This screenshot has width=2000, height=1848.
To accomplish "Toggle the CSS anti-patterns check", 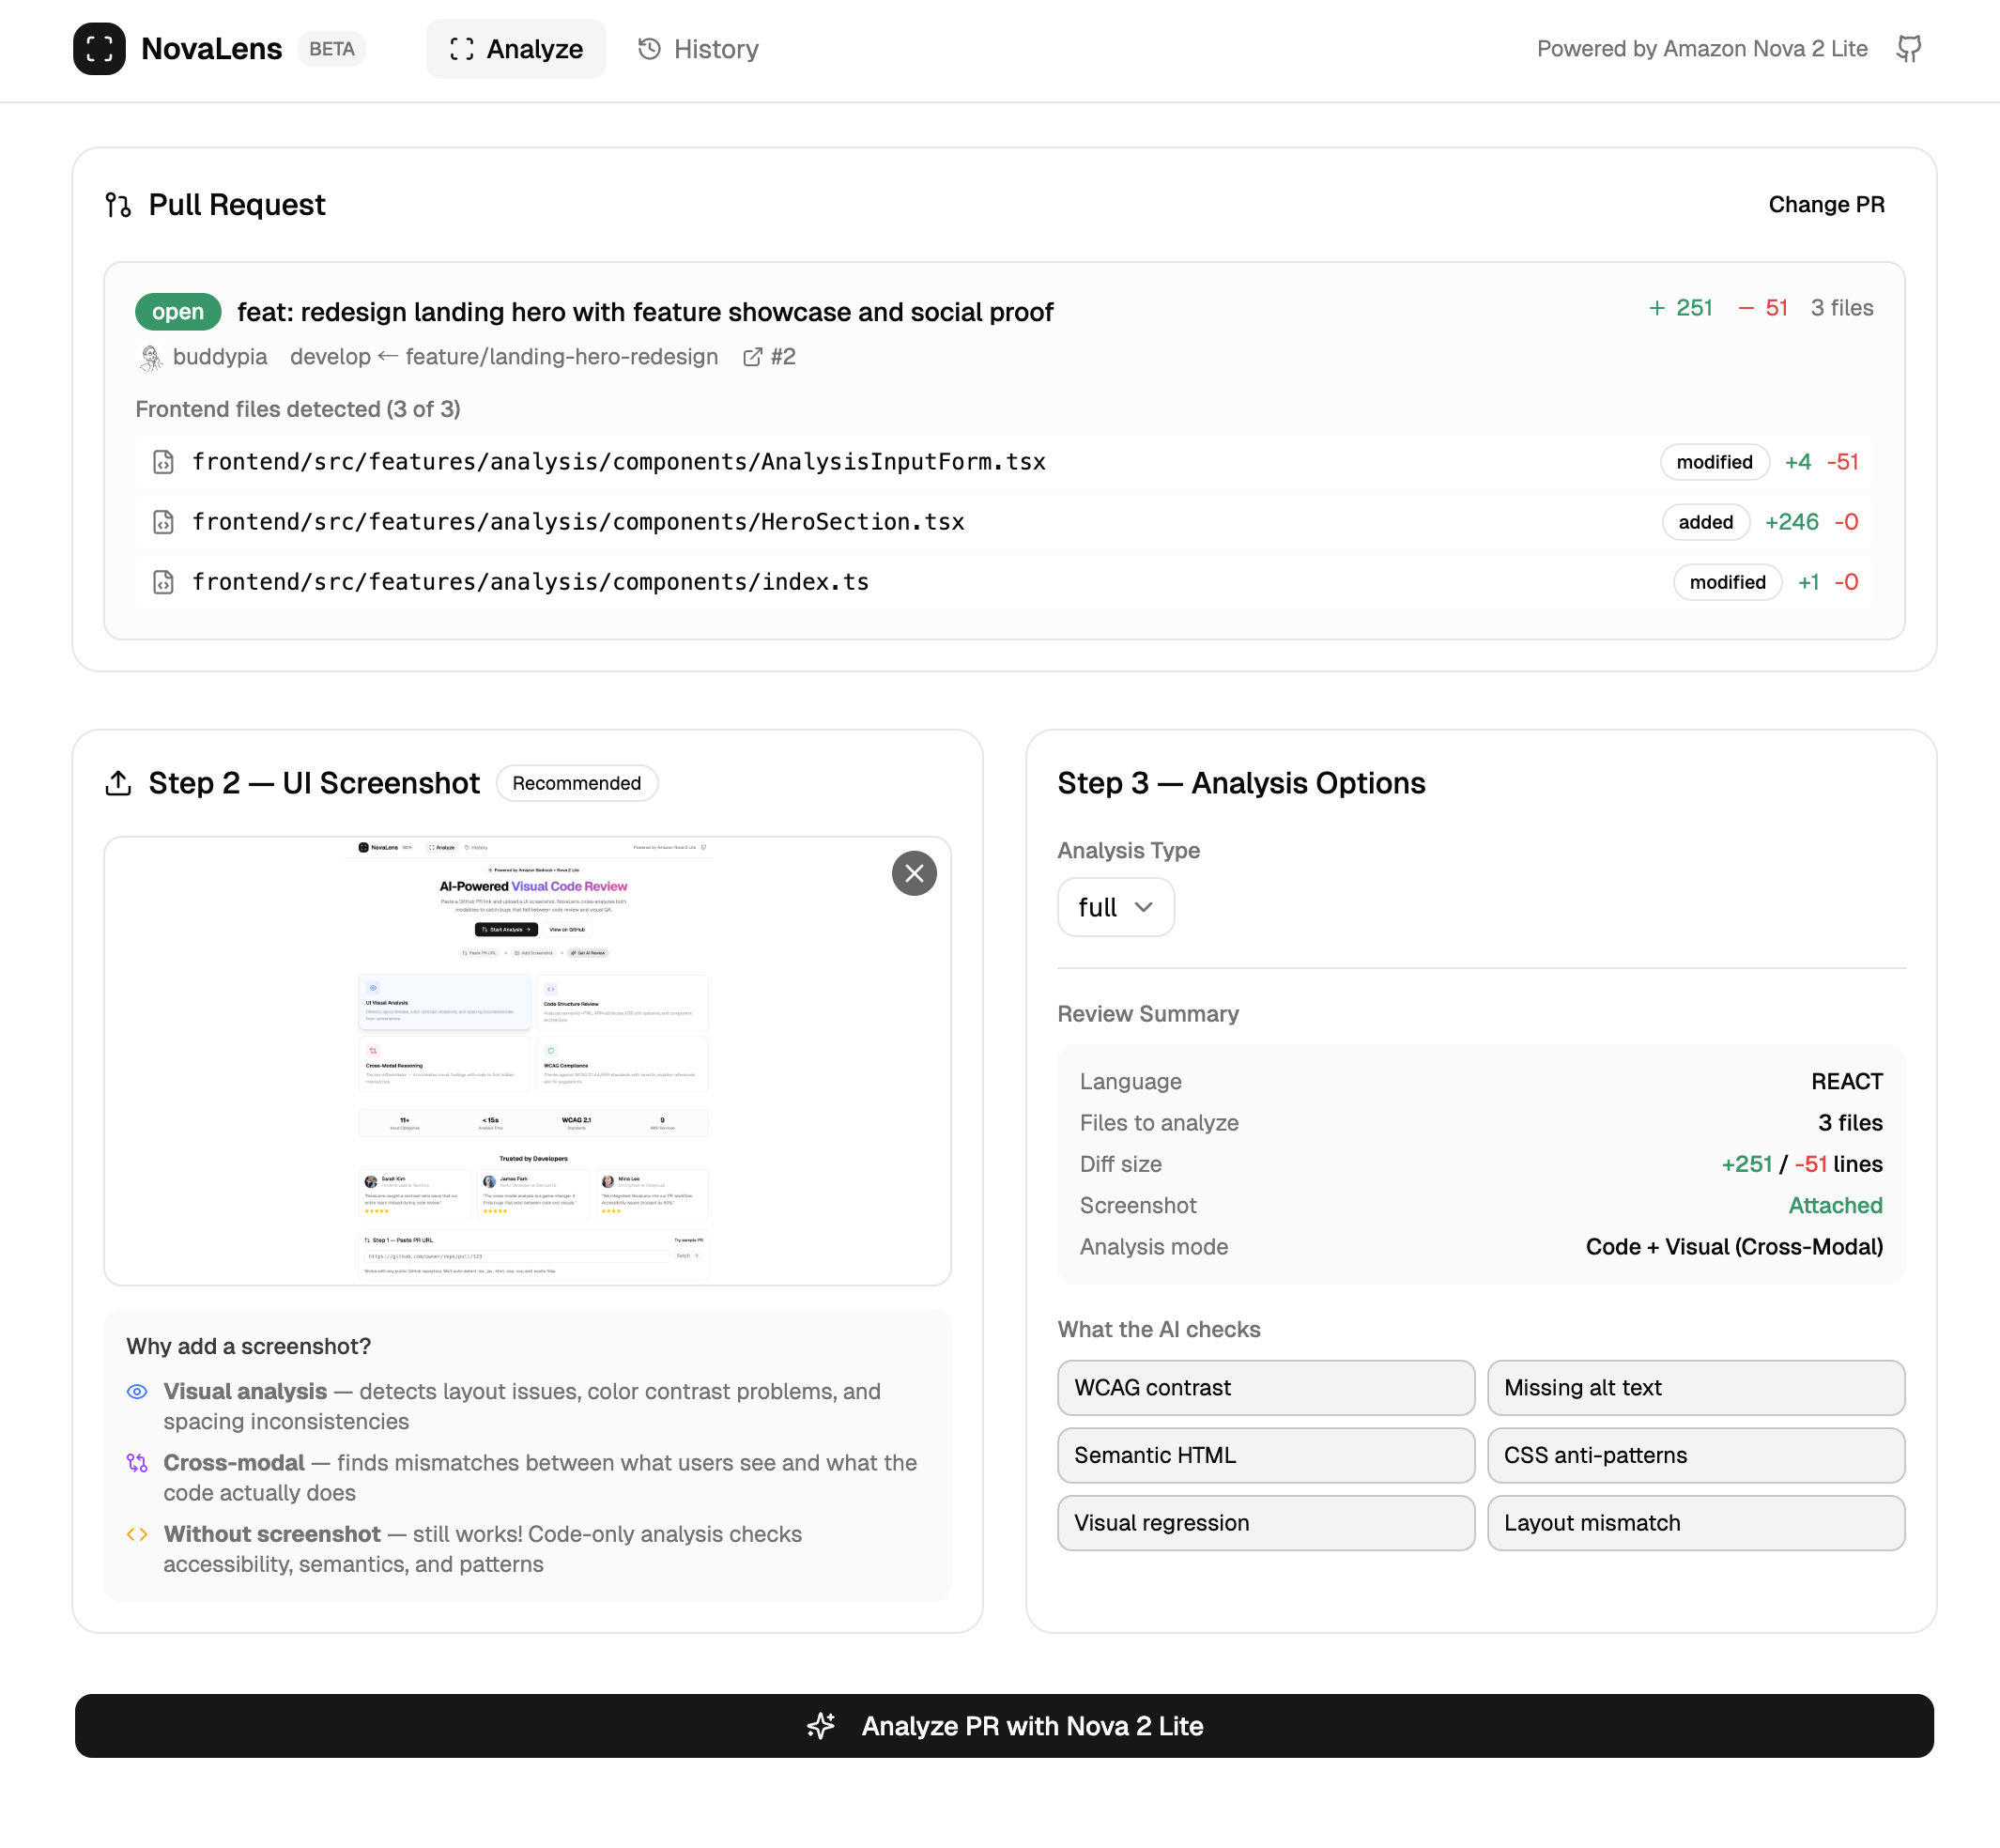I will [1695, 1455].
